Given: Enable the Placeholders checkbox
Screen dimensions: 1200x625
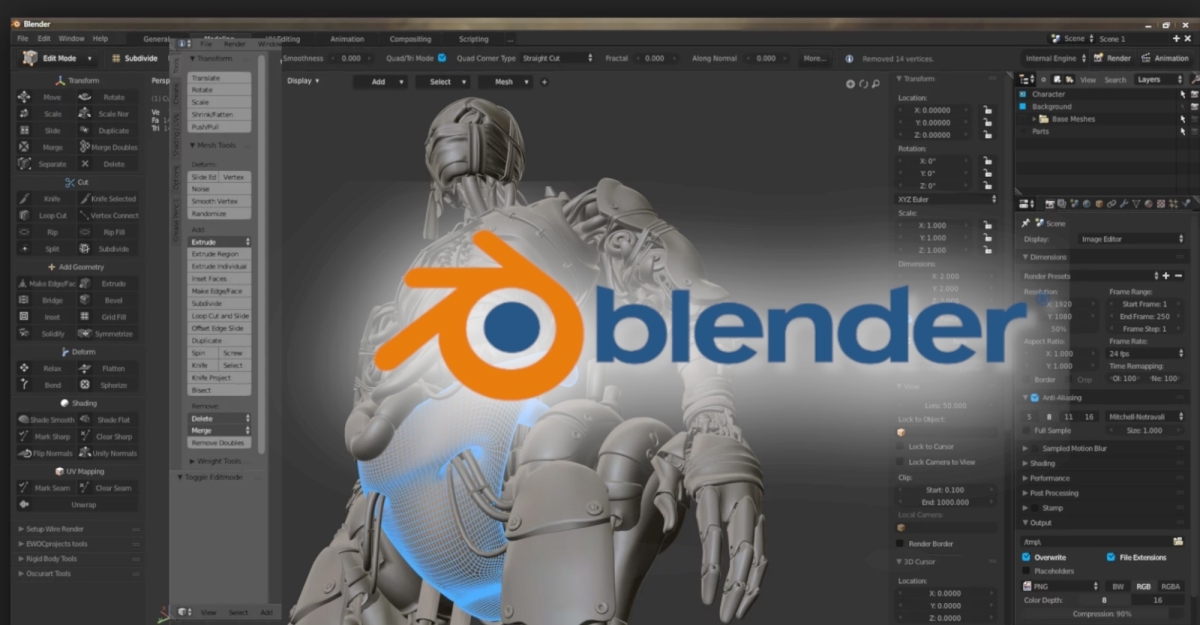Looking at the screenshot, I should click(x=1026, y=571).
